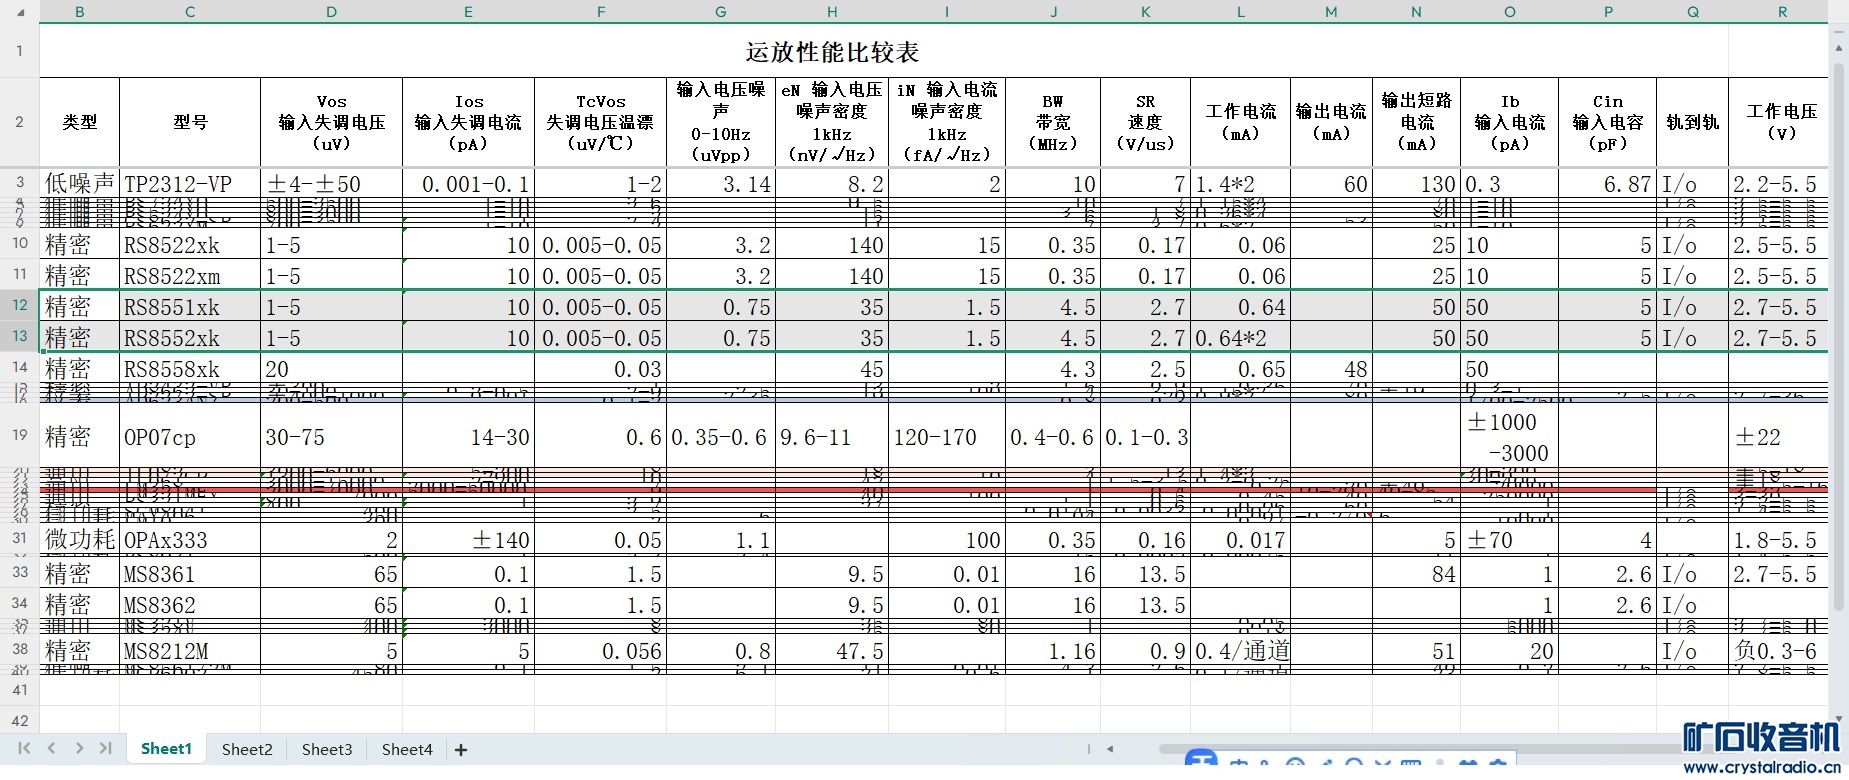Select the title cell "运放性能比较表"
Screen dimensions: 1849x780
pyautogui.click(x=832, y=51)
